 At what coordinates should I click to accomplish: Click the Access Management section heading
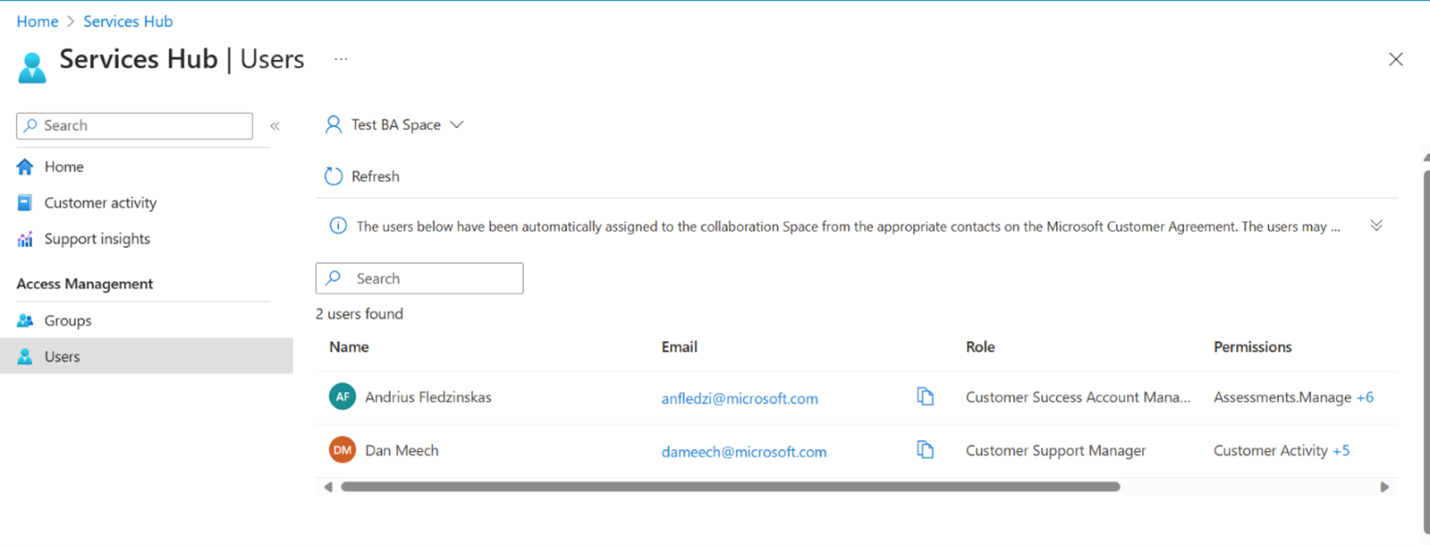click(x=85, y=284)
